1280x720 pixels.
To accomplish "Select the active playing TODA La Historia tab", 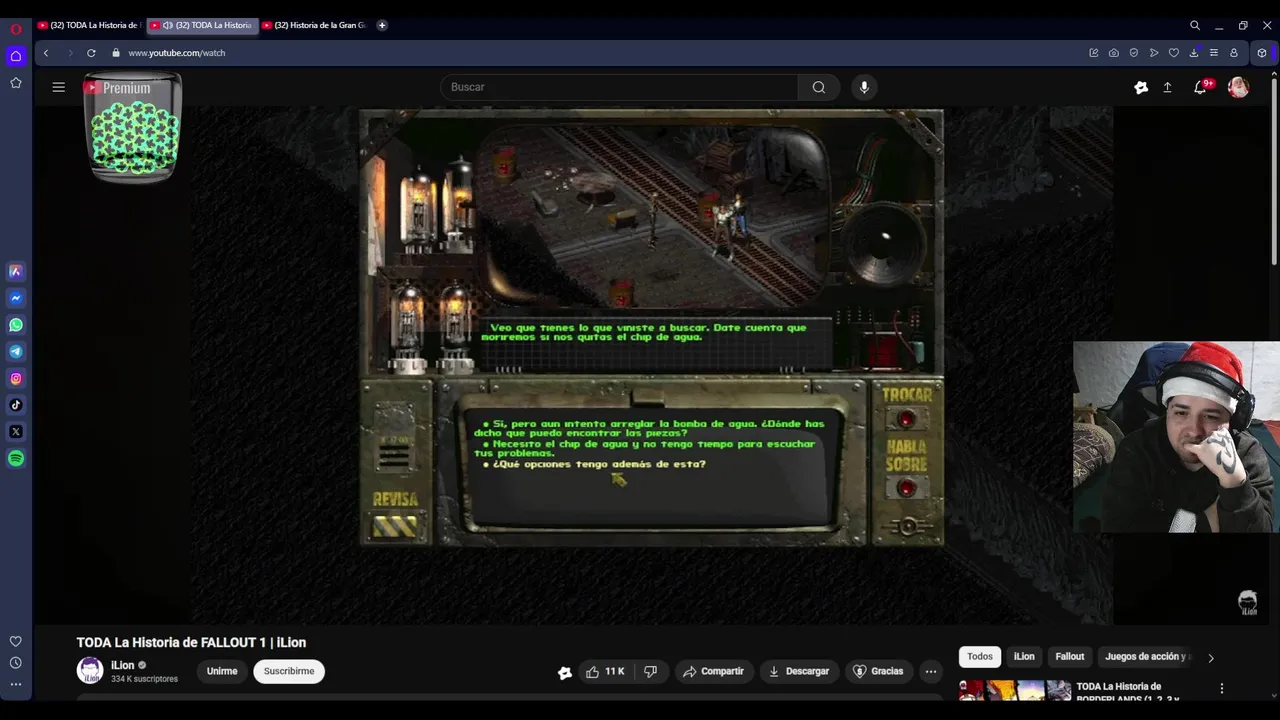I will (x=203, y=25).
